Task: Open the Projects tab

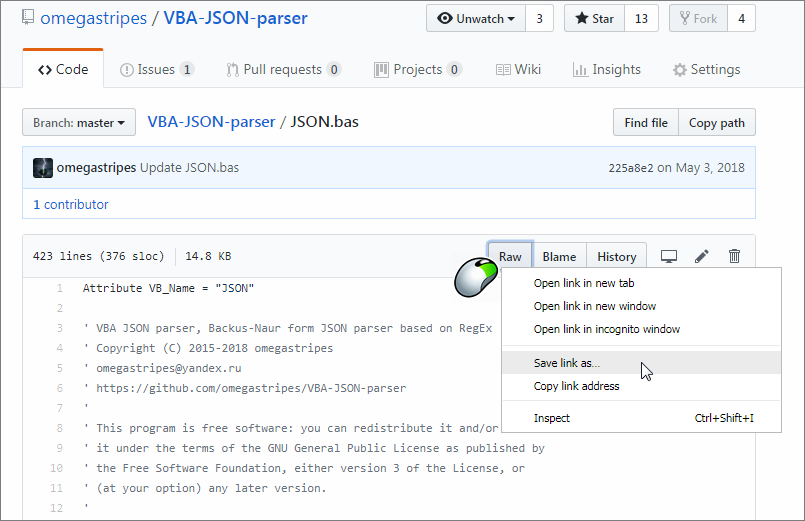Action: click(x=418, y=69)
